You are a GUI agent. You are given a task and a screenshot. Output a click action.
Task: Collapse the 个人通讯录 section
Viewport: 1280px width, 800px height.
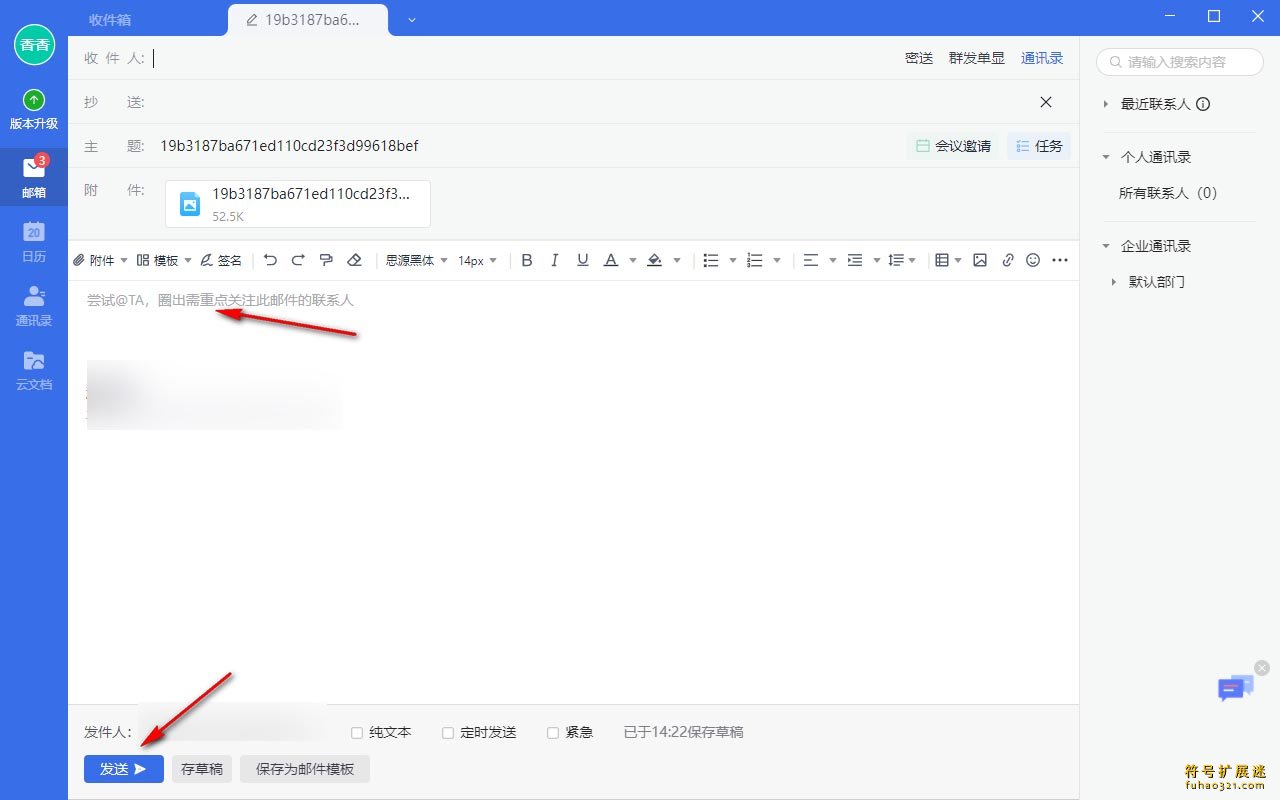coord(1106,157)
